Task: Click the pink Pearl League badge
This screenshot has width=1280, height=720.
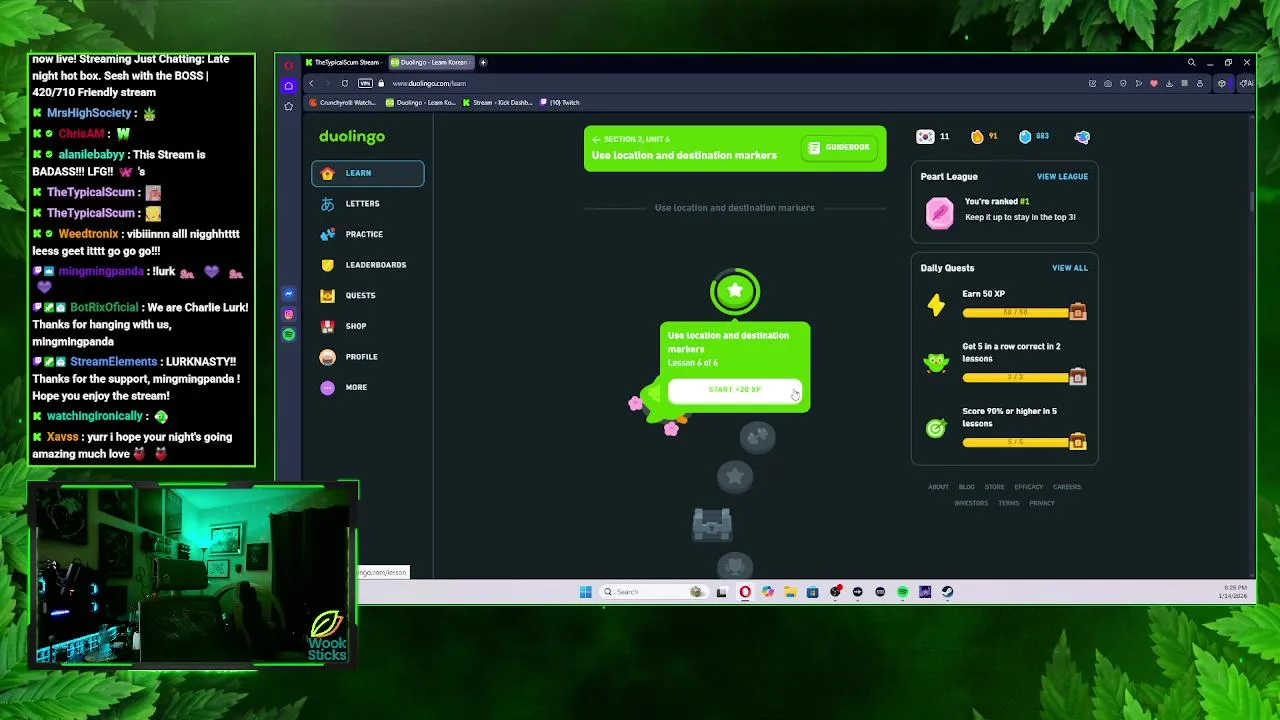Action: (940, 213)
